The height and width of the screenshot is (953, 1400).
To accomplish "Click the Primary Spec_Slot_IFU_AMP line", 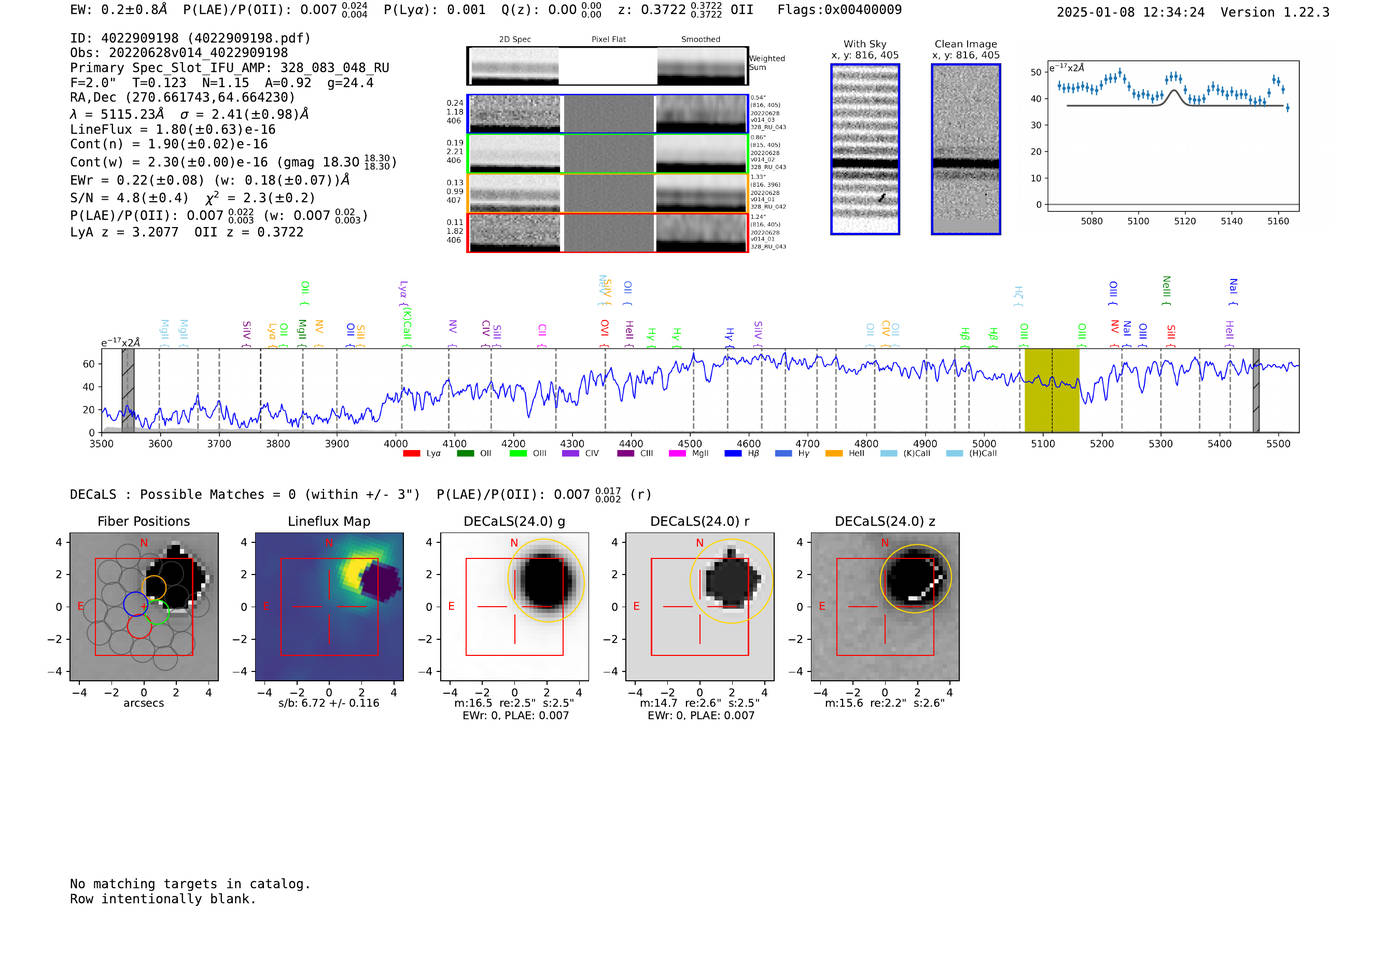I will [x=230, y=68].
